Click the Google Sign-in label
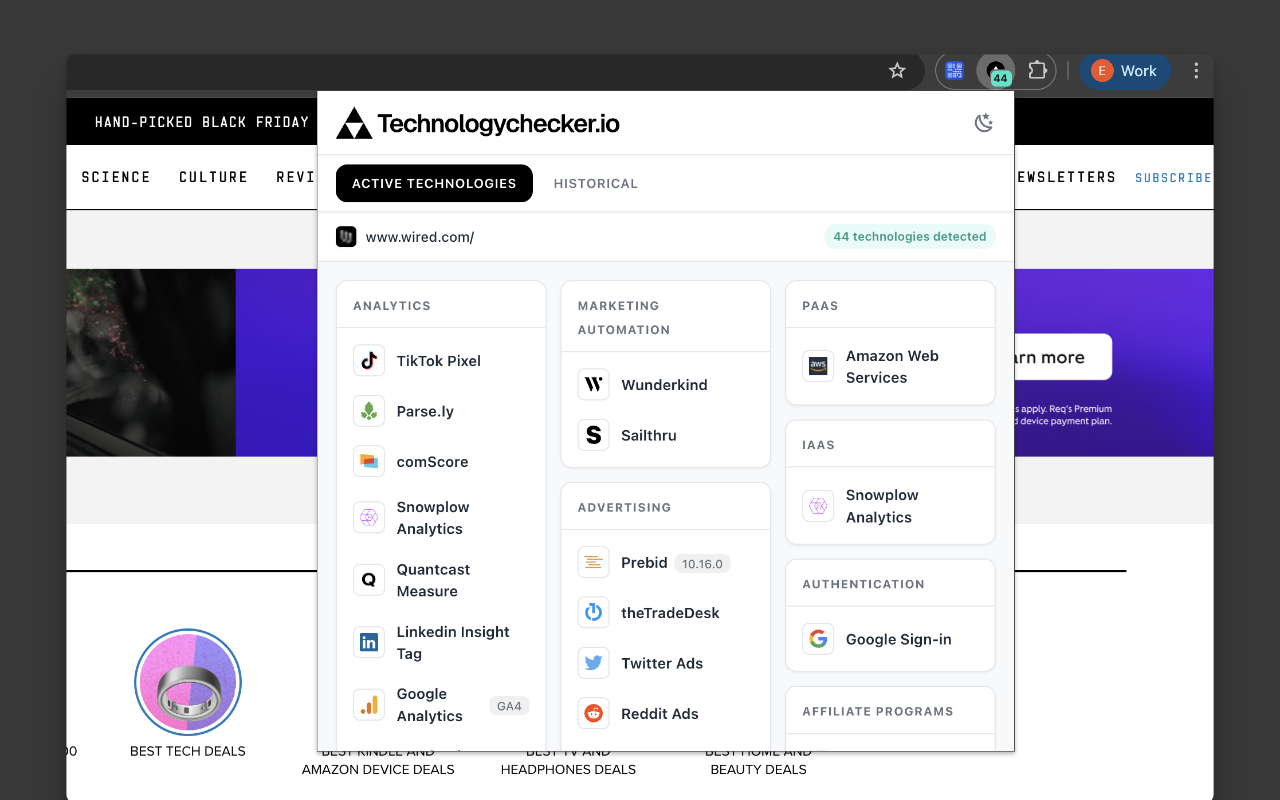This screenshot has width=1280, height=800. (x=899, y=639)
